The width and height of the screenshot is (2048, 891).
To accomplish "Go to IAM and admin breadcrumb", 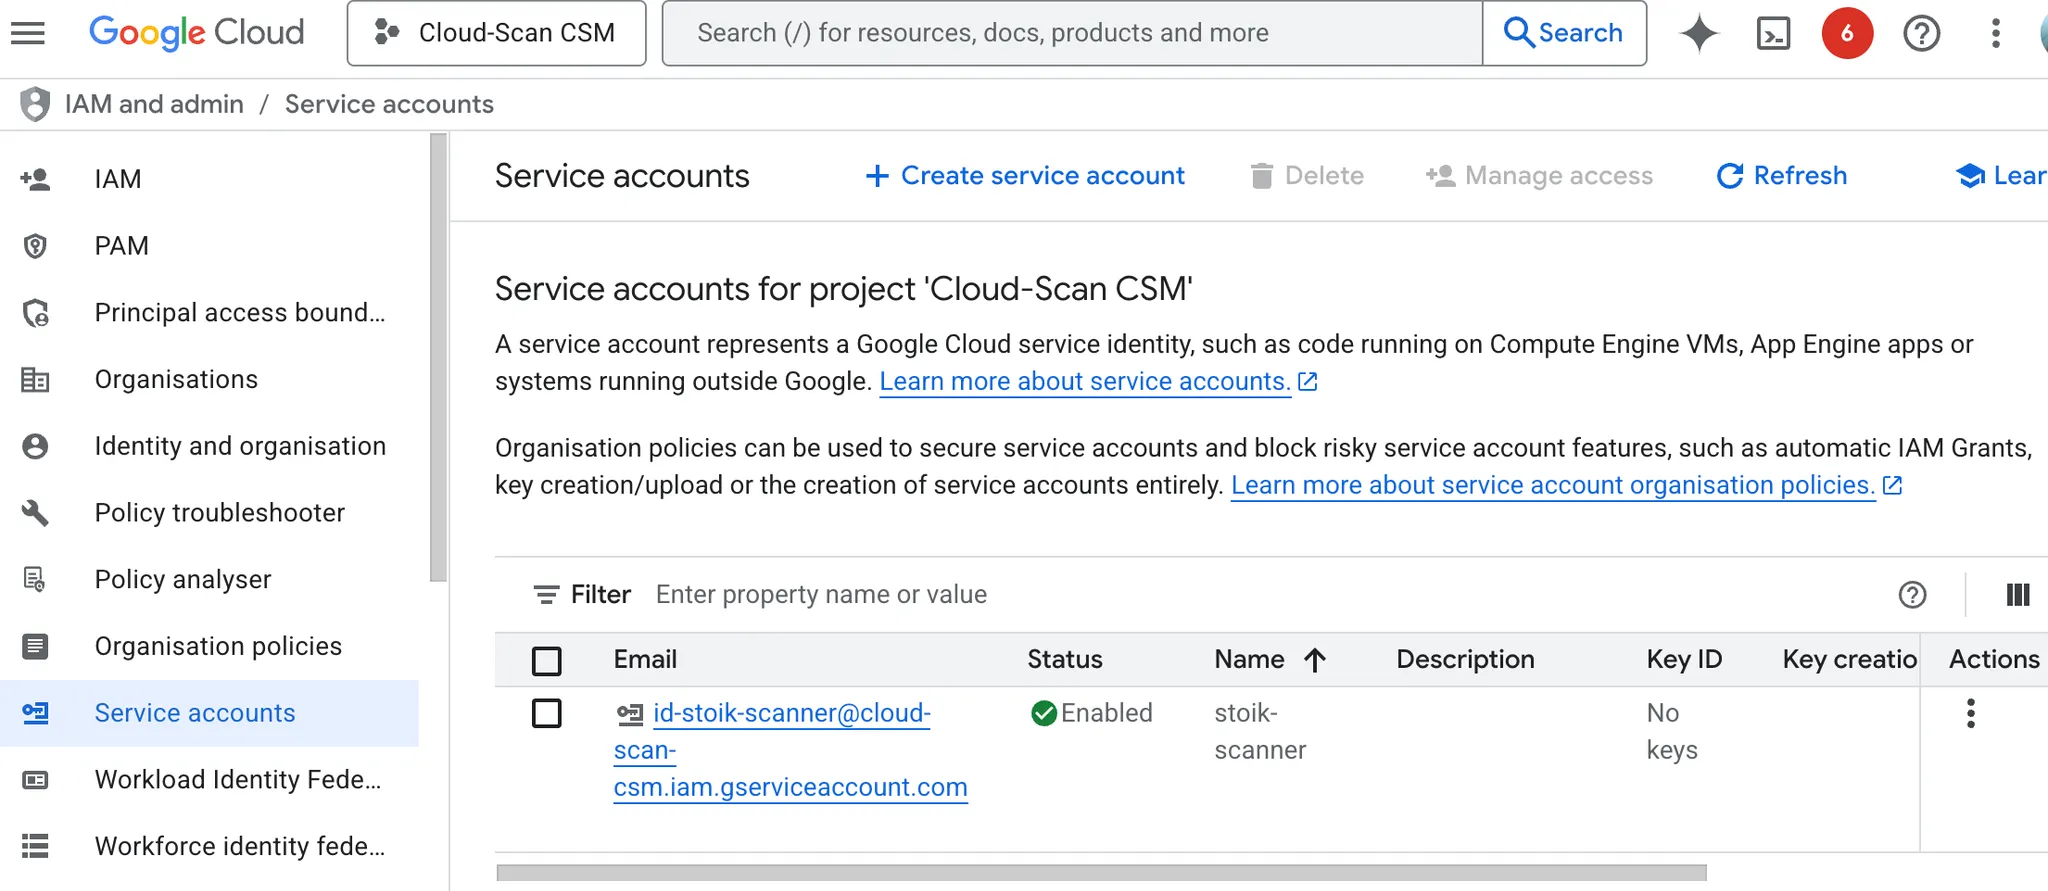I will tap(154, 104).
